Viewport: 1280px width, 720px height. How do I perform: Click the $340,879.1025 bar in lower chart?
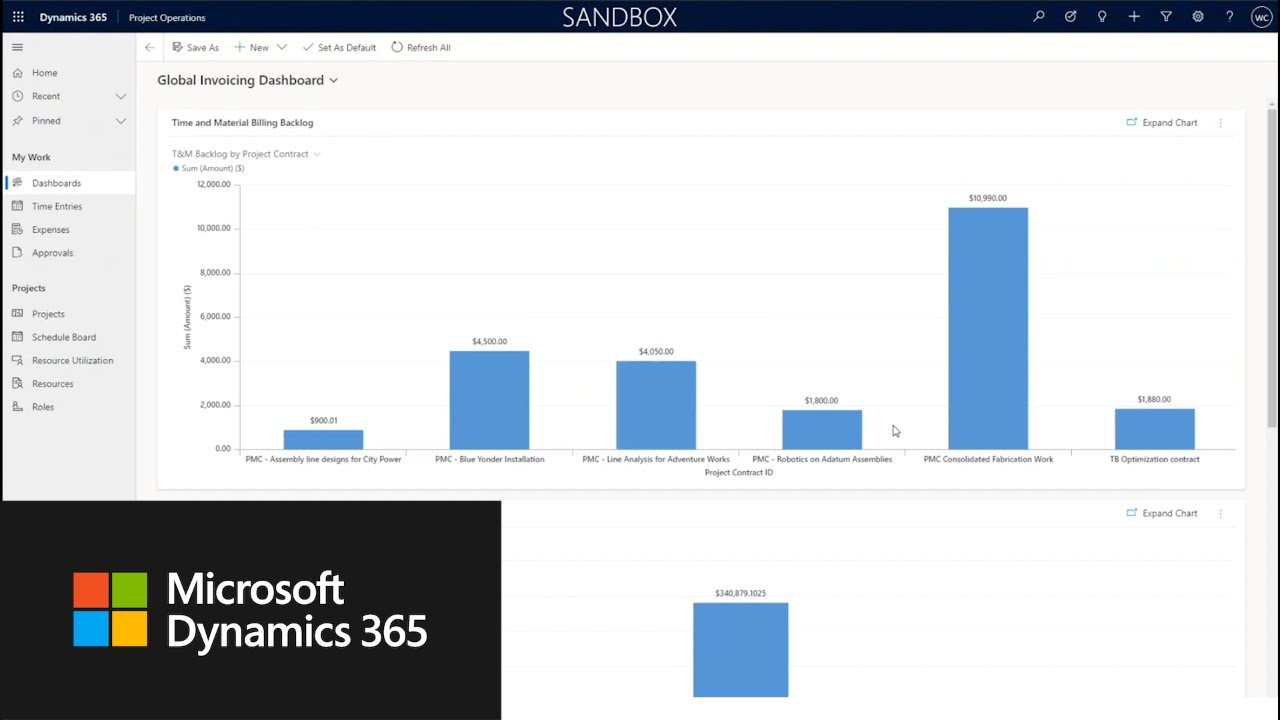740,650
